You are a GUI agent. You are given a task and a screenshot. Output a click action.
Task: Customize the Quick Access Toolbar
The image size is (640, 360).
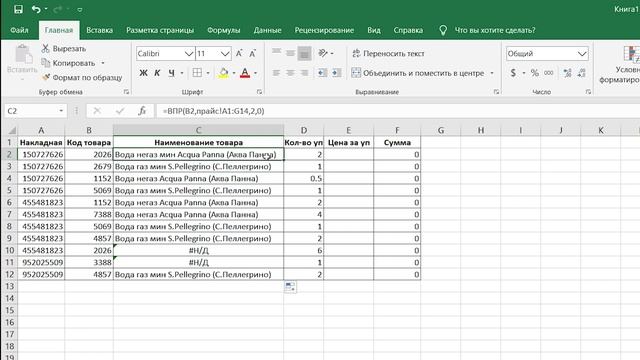tap(80, 9)
